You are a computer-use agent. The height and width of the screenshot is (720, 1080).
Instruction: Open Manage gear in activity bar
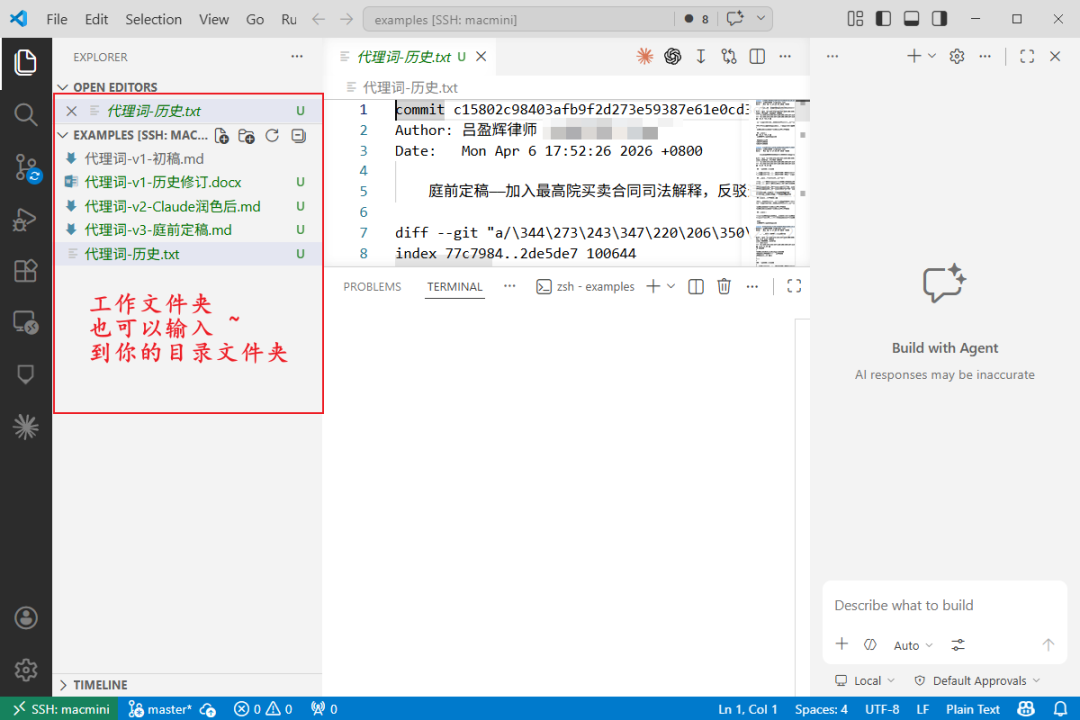click(25, 670)
